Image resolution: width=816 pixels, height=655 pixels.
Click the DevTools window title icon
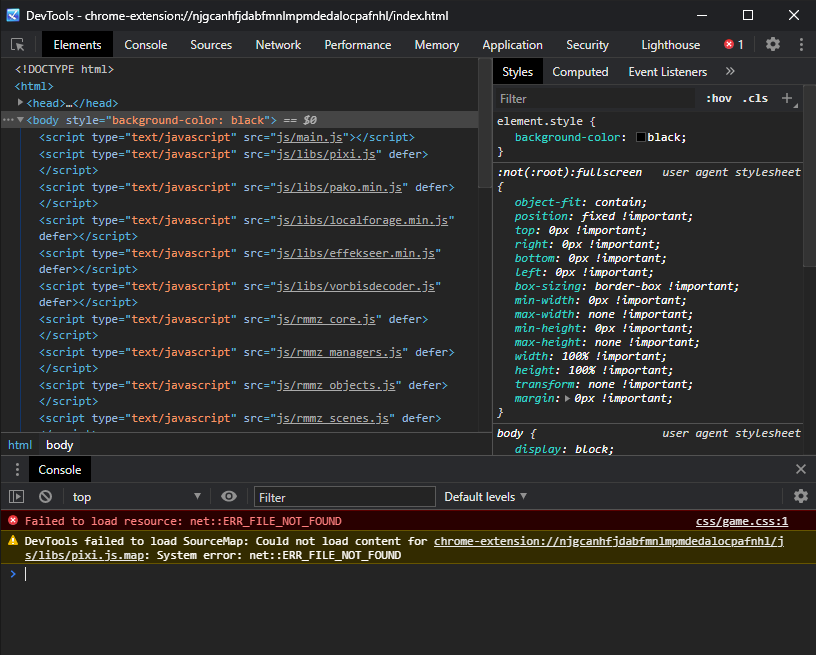(x=13, y=16)
